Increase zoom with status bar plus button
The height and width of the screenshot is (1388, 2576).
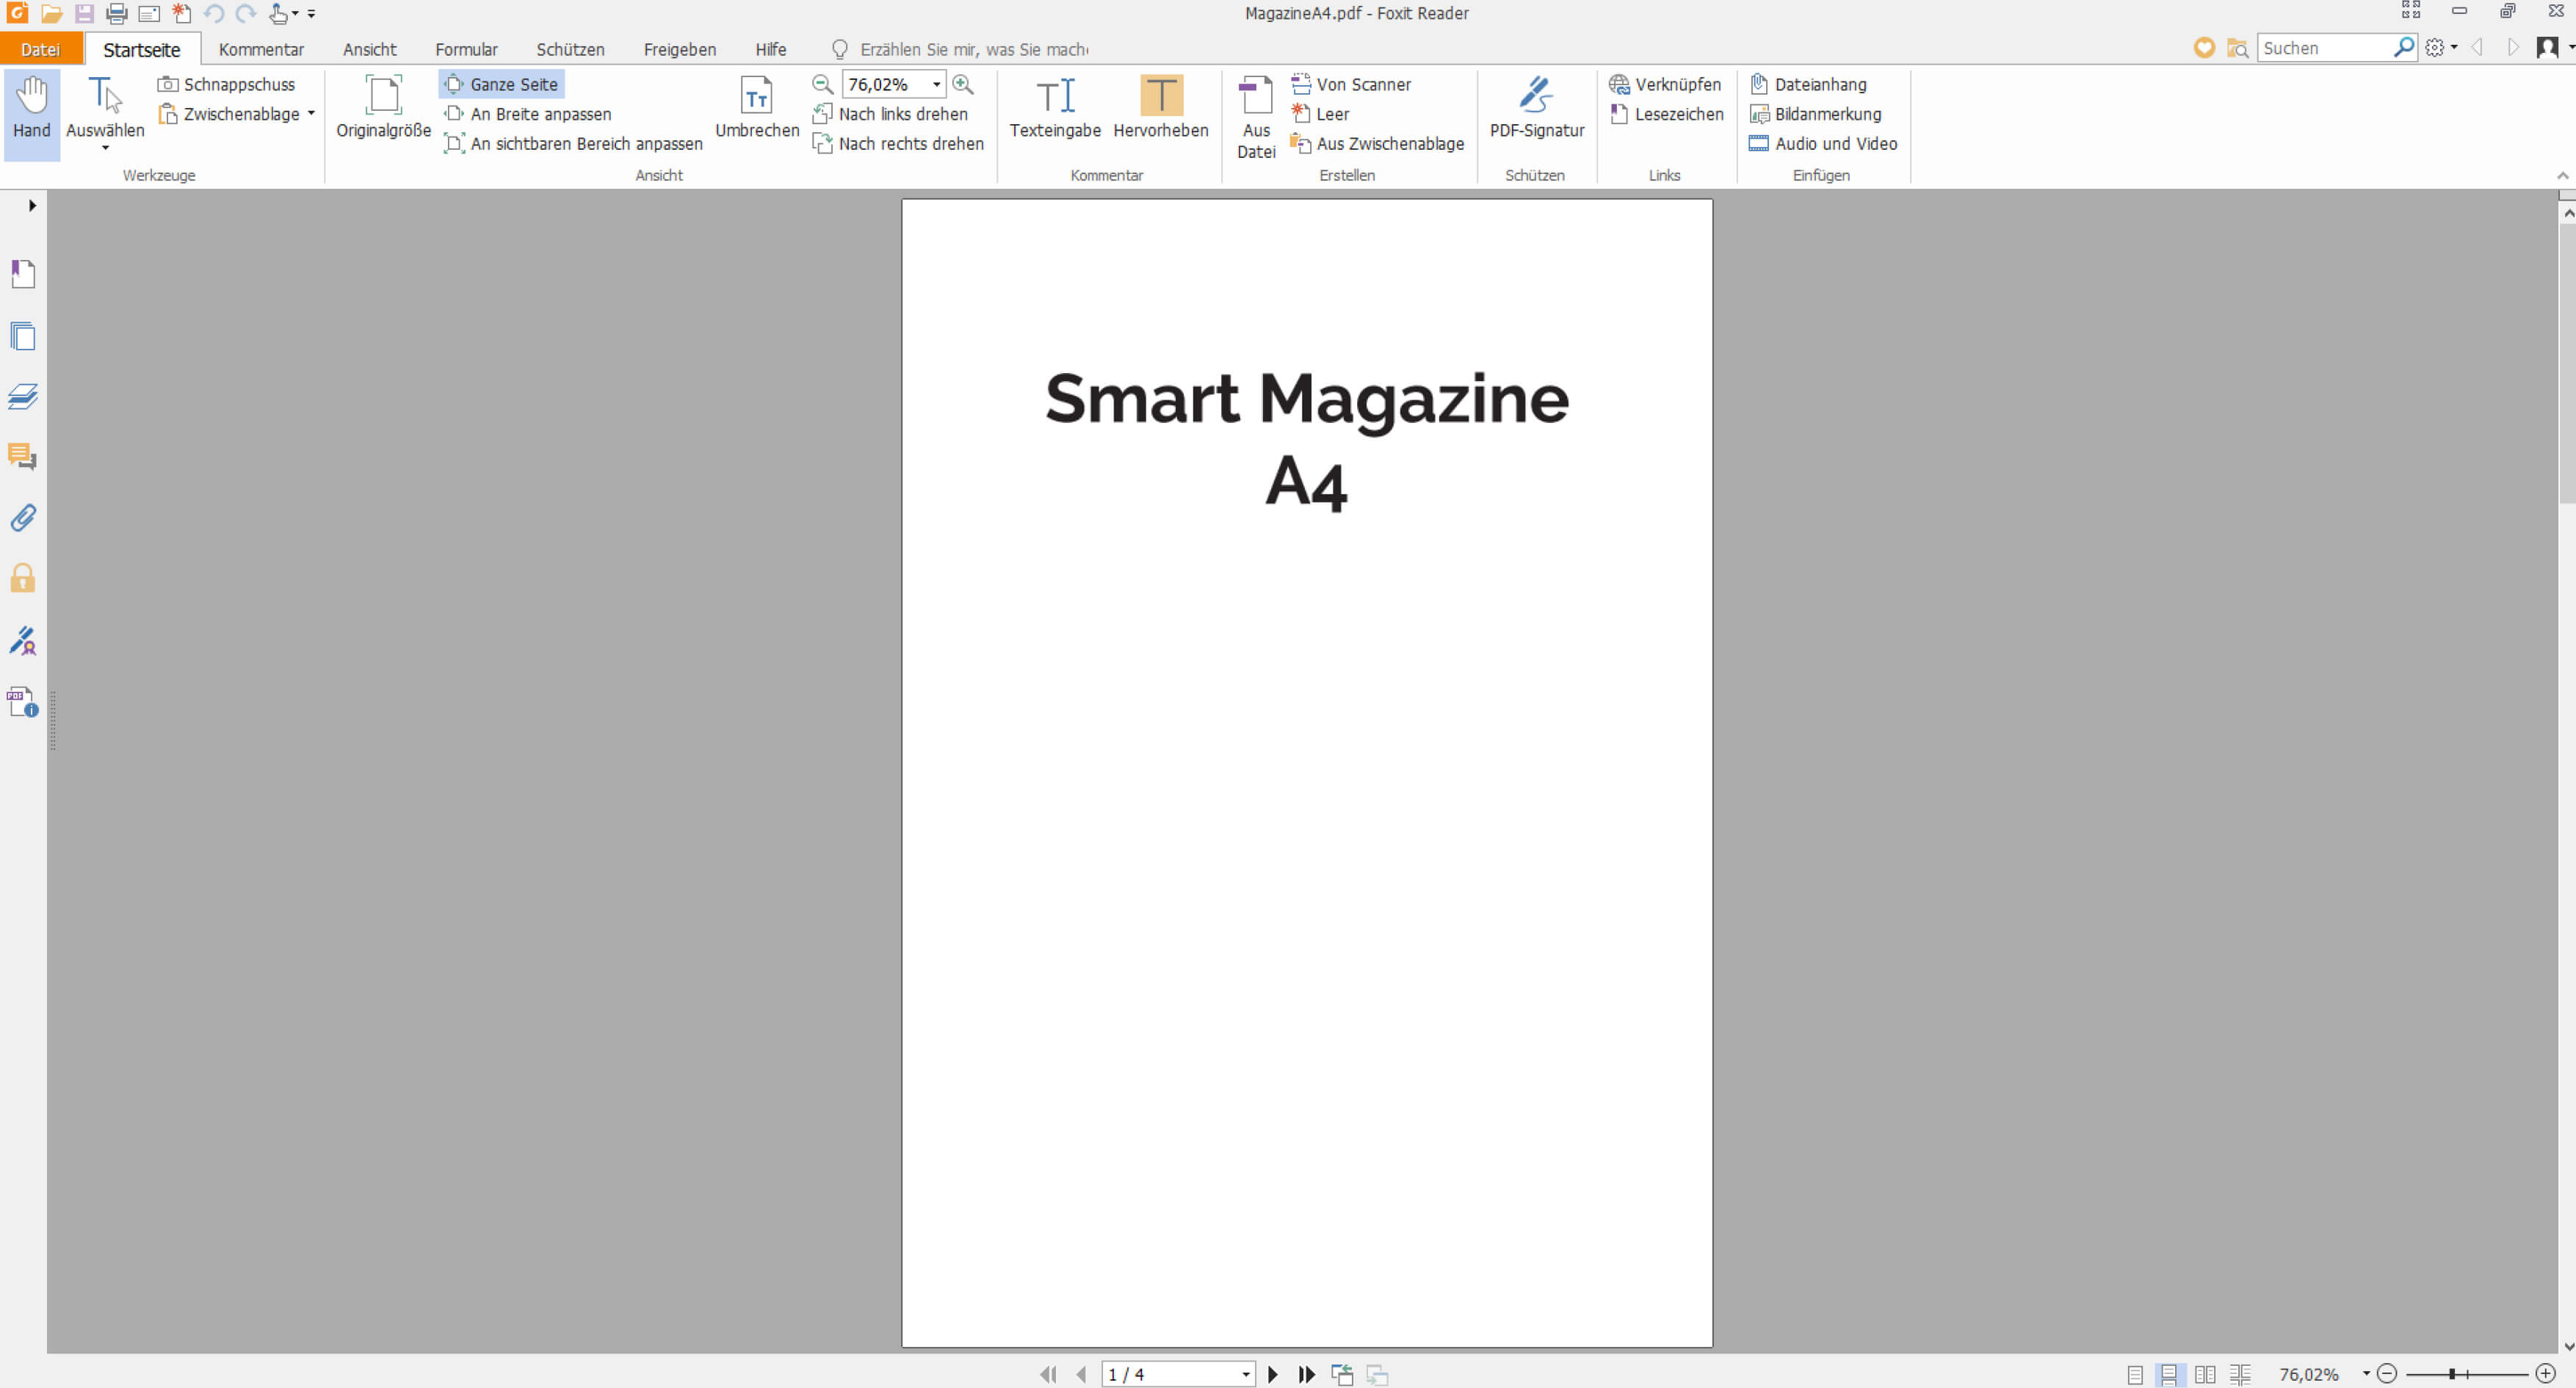(x=2546, y=1374)
